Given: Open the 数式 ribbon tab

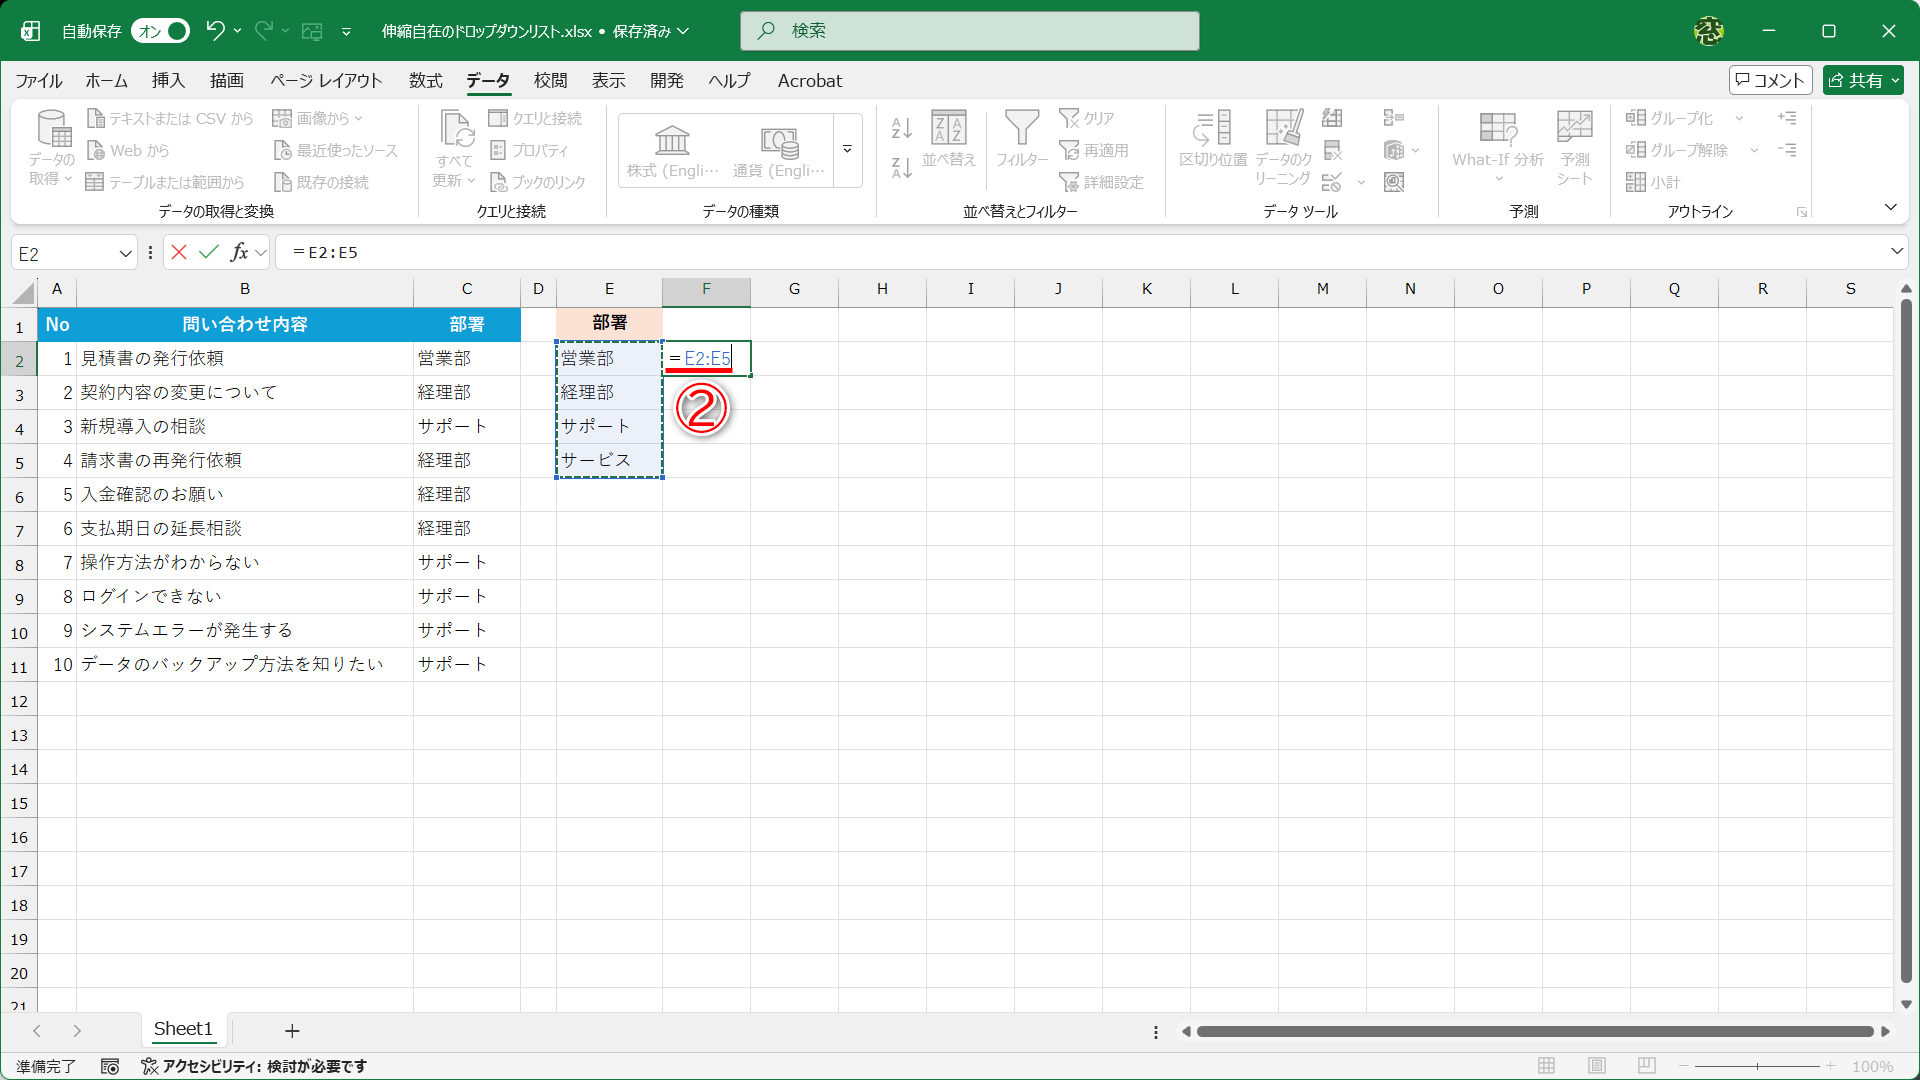Looking at the screenshot, I should (425, 81).
